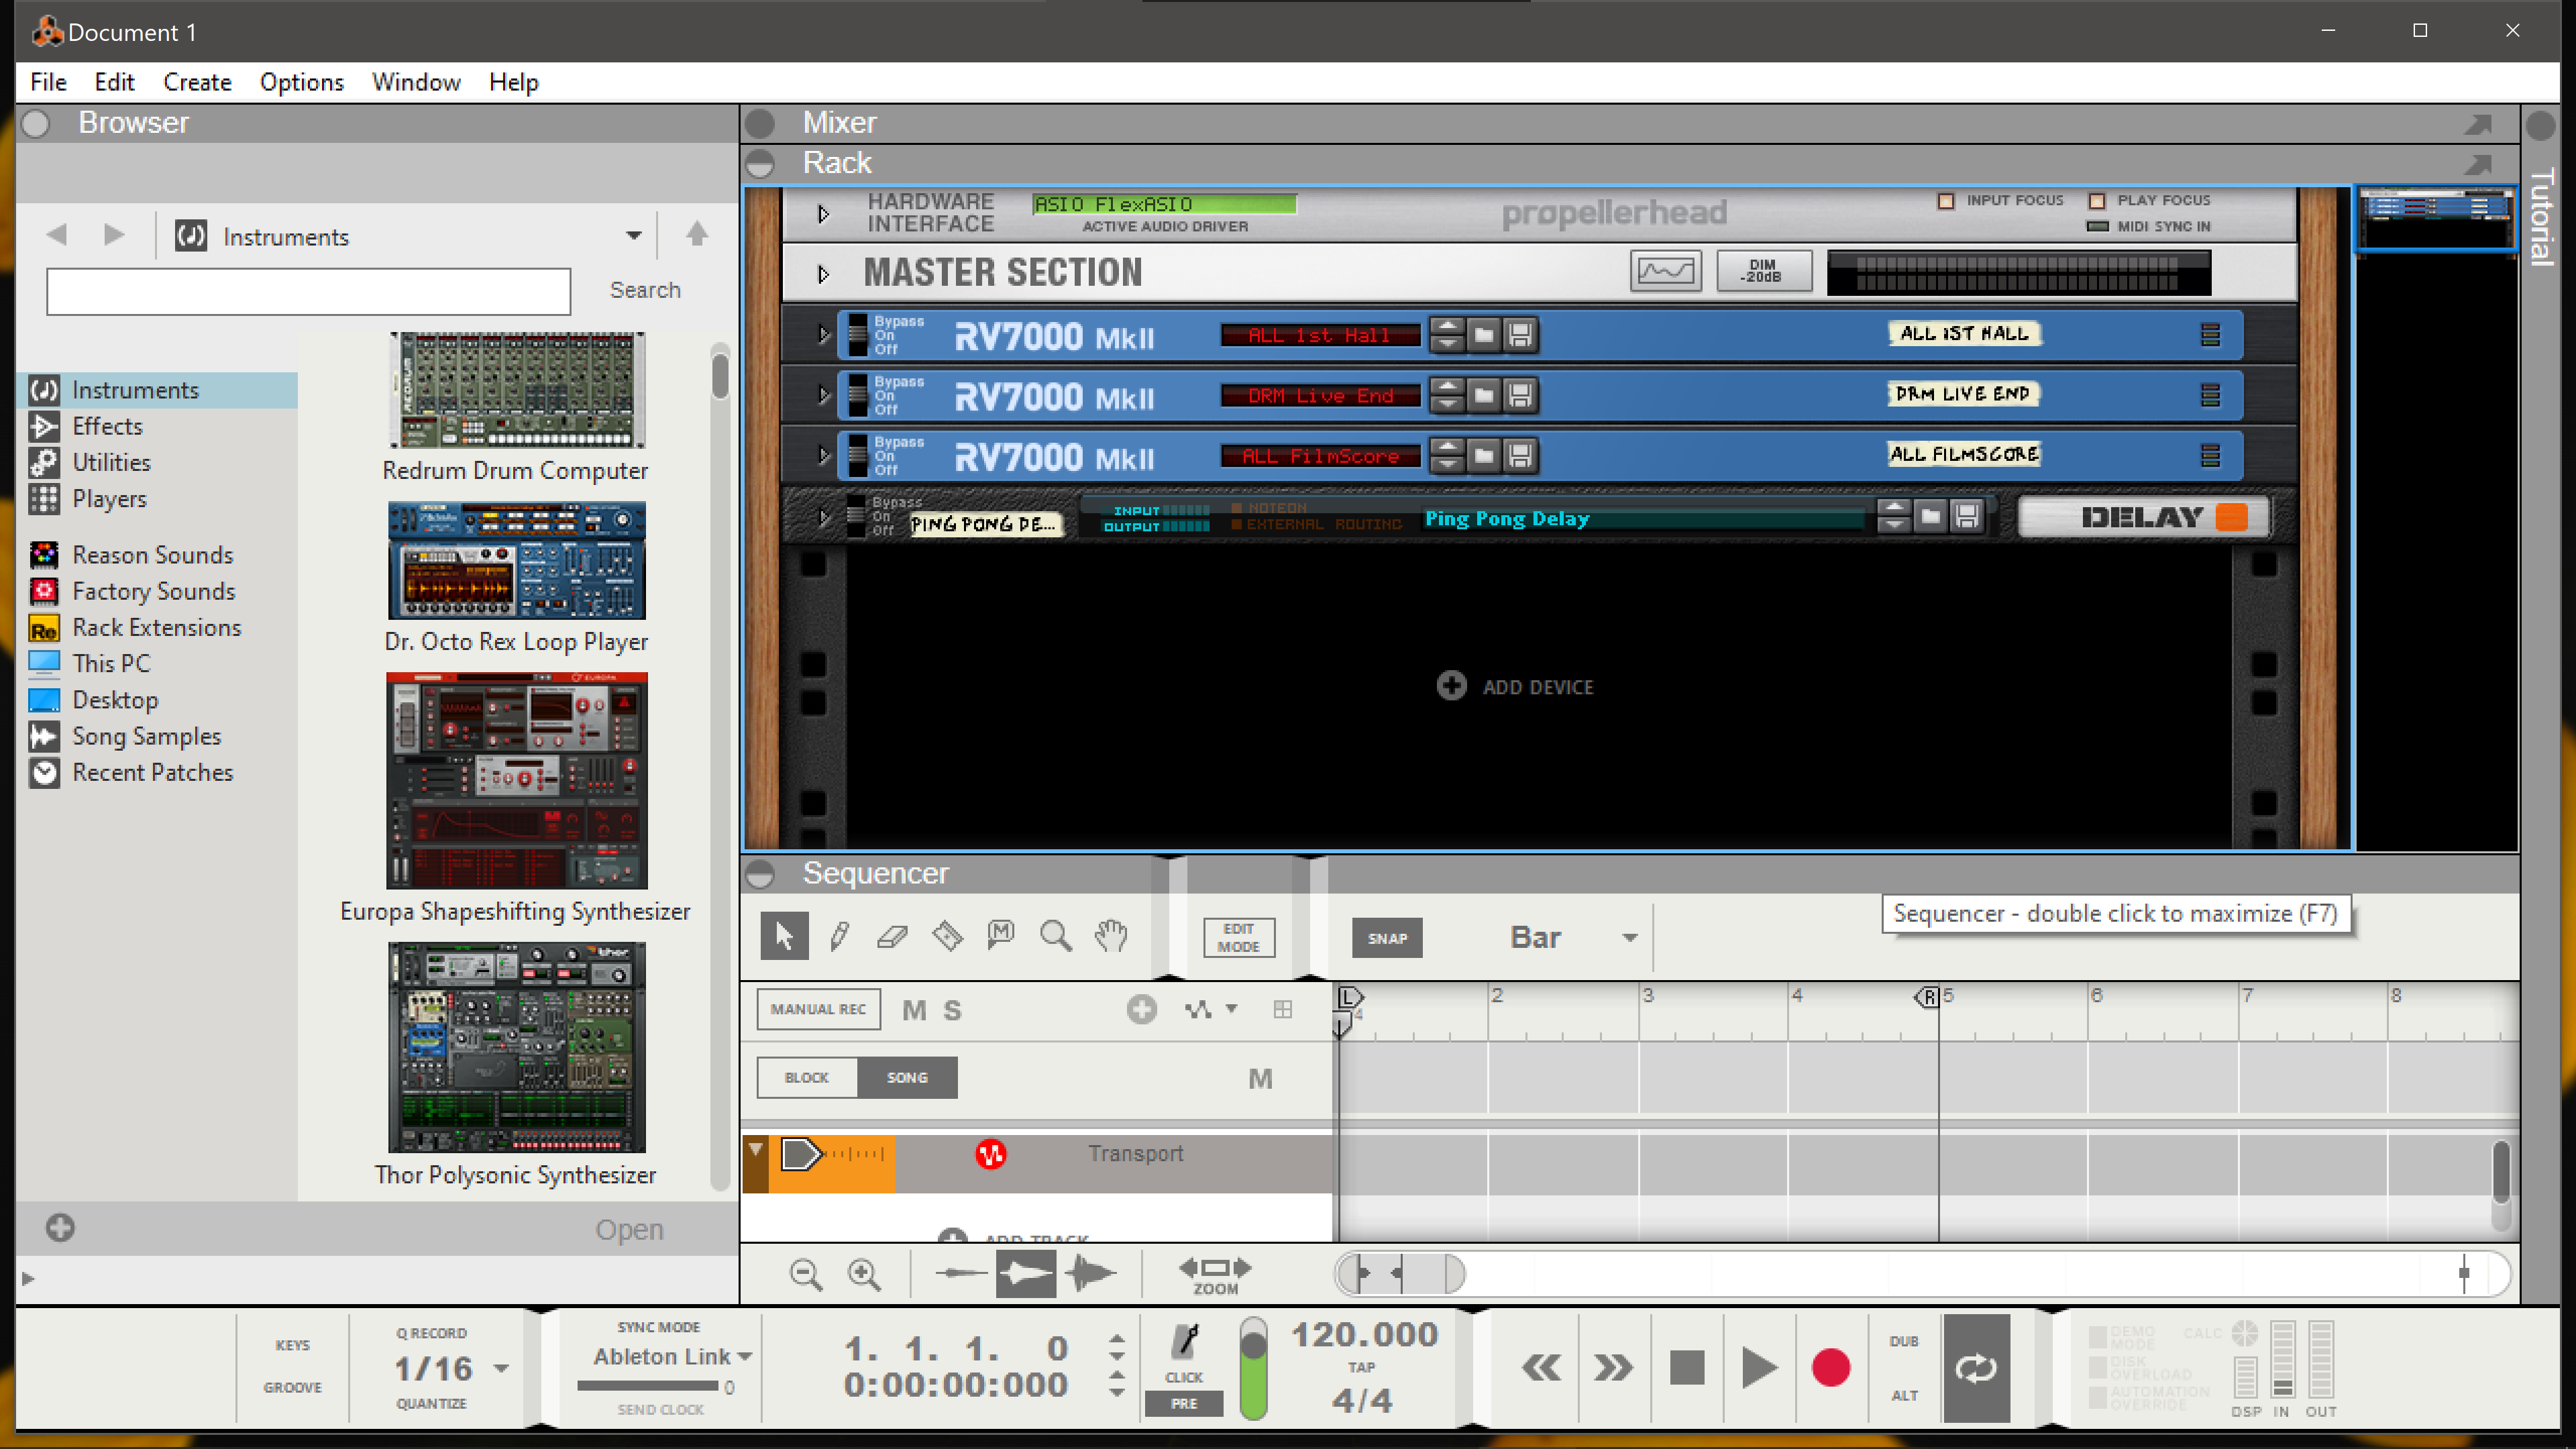Click the horizontal zoom out magnifier
The width and height of the screenshot is (2576, 1449).
coord(806,1274)
